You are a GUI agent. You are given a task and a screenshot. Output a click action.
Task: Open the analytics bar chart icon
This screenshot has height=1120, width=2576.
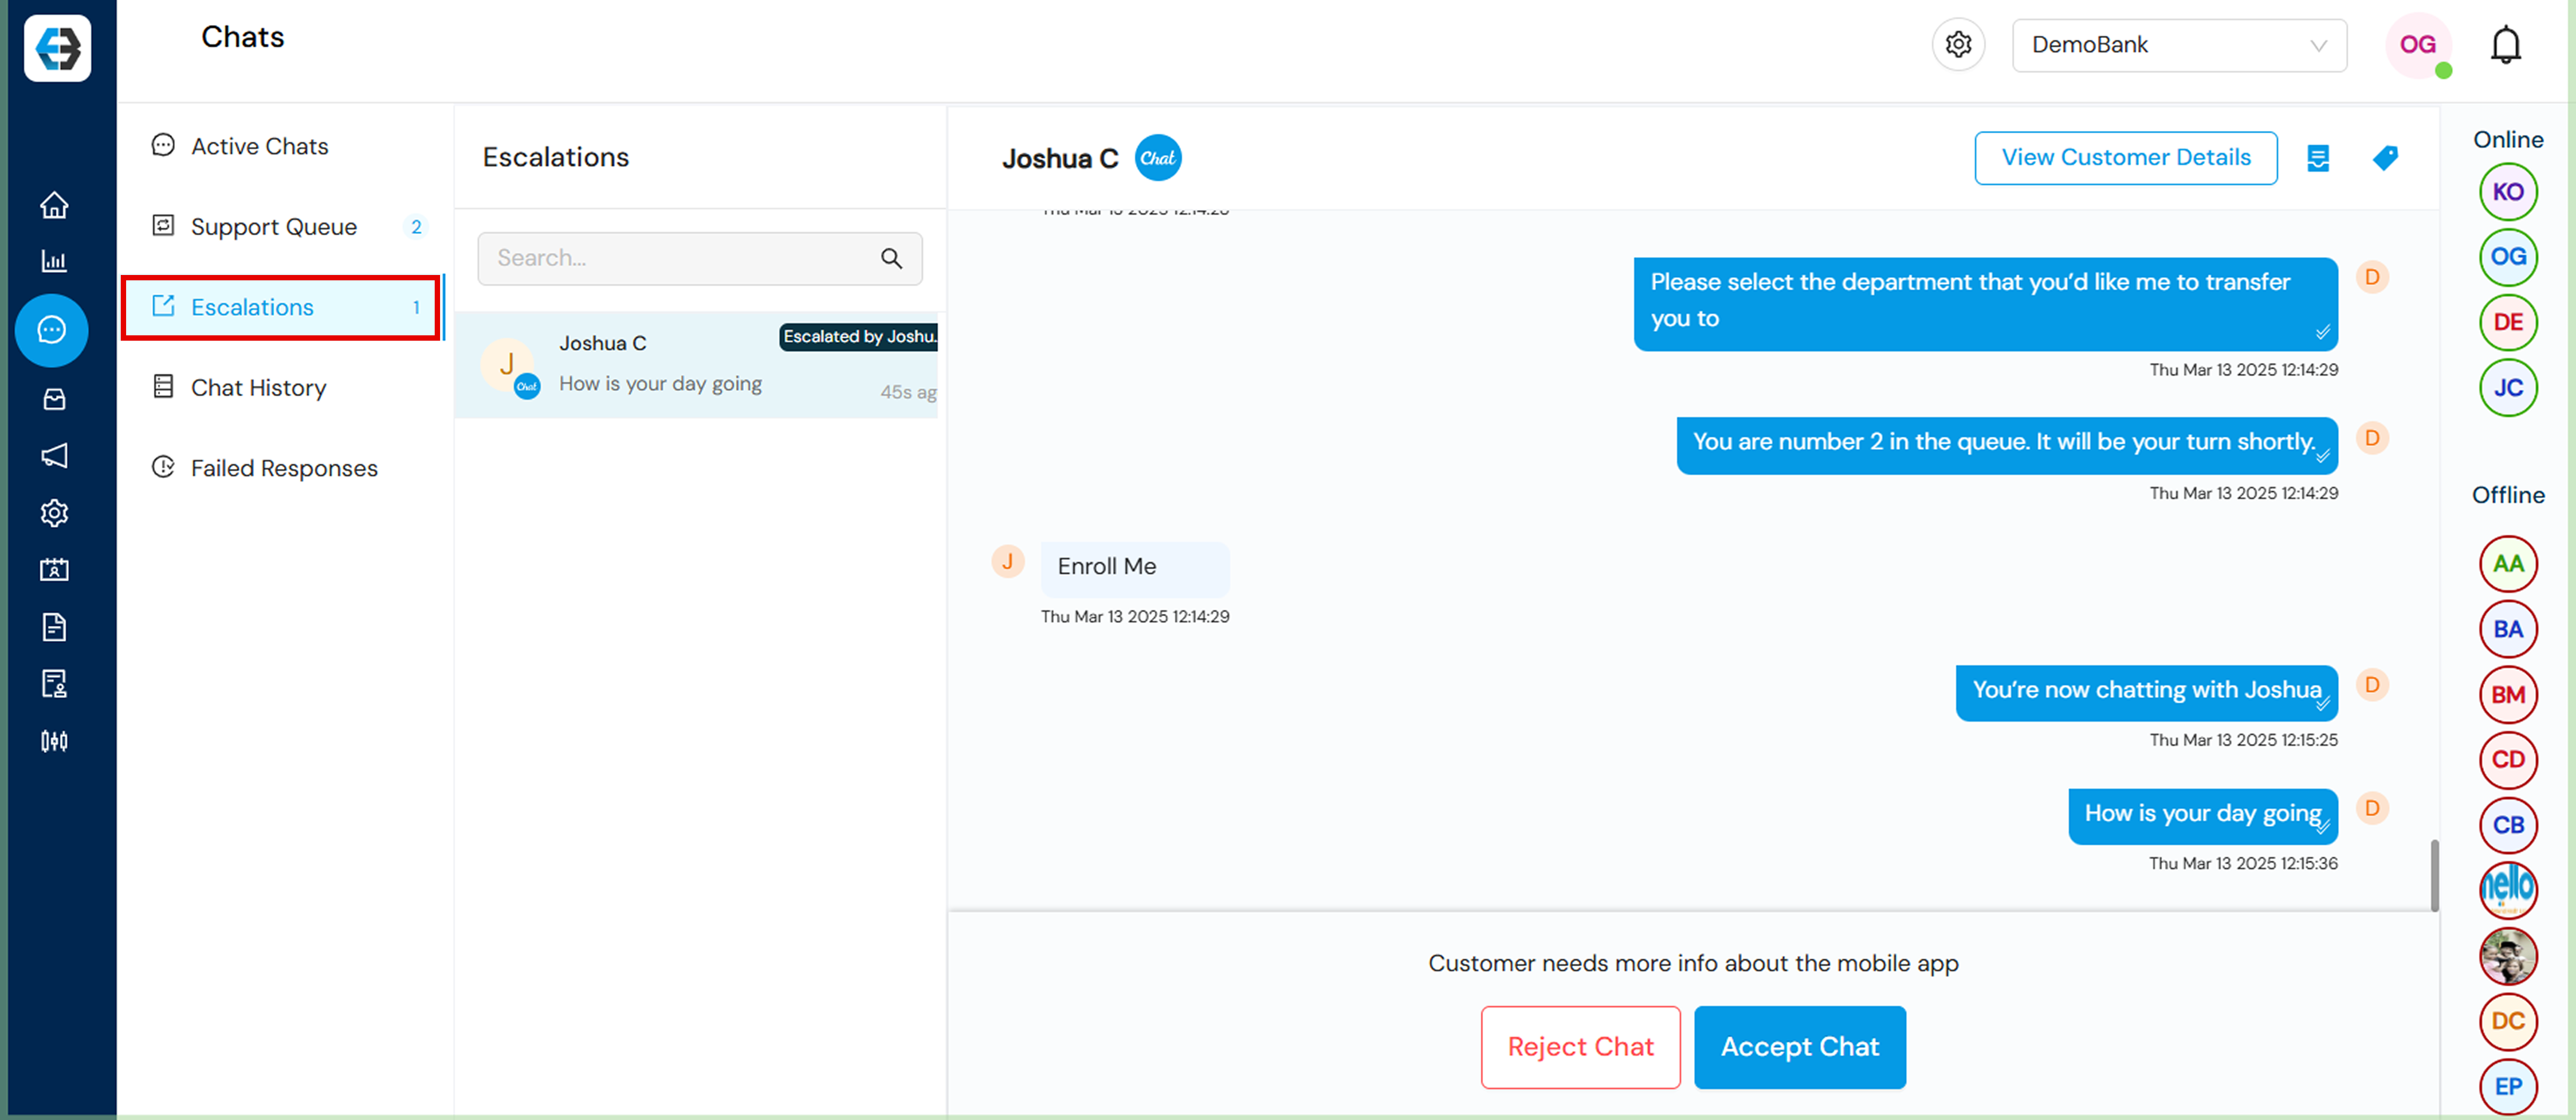tap(54, 261)
